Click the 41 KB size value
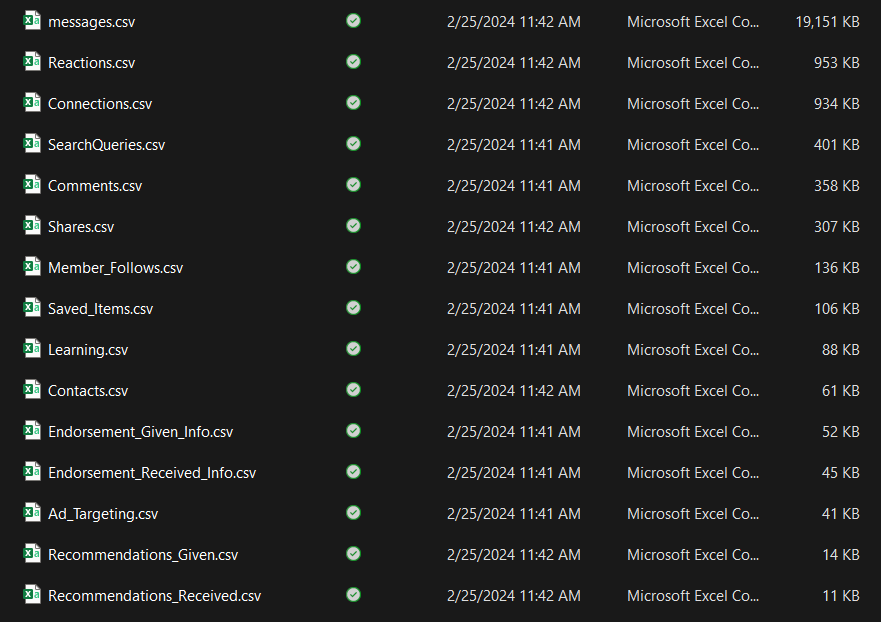 [x=841, y=514]
